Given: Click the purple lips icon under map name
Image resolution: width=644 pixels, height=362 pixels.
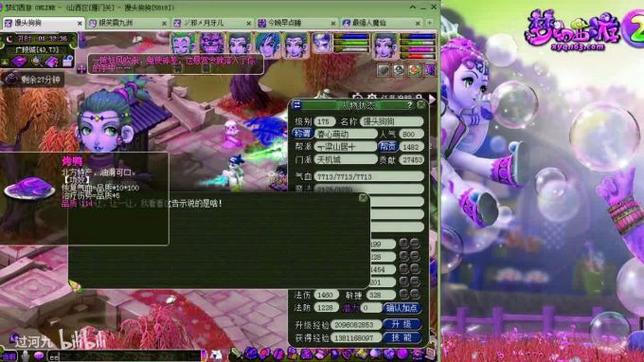Looking at the screenshot, I should click(x=18, y=62).
